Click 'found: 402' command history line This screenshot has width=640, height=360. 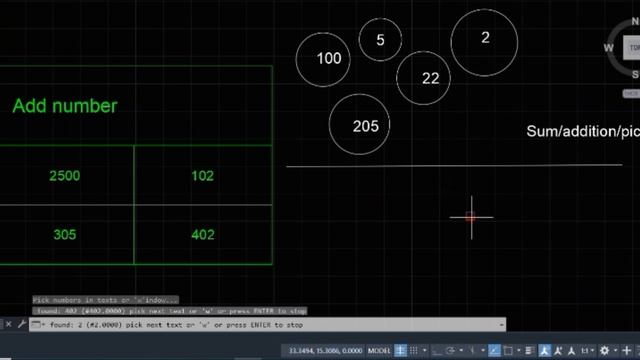pos(170,311)
